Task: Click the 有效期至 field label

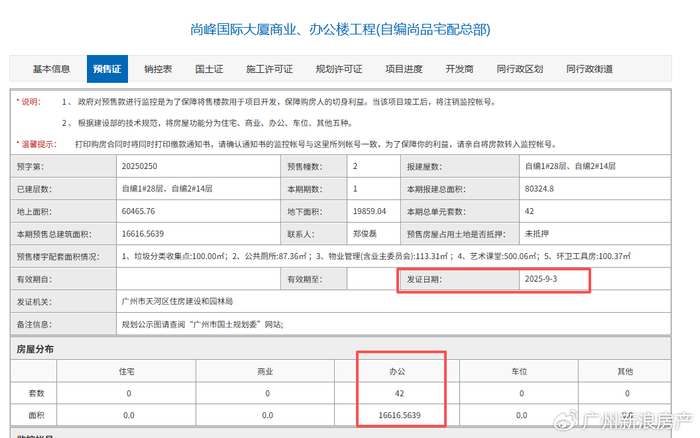Action: click(x=304, y=279)
